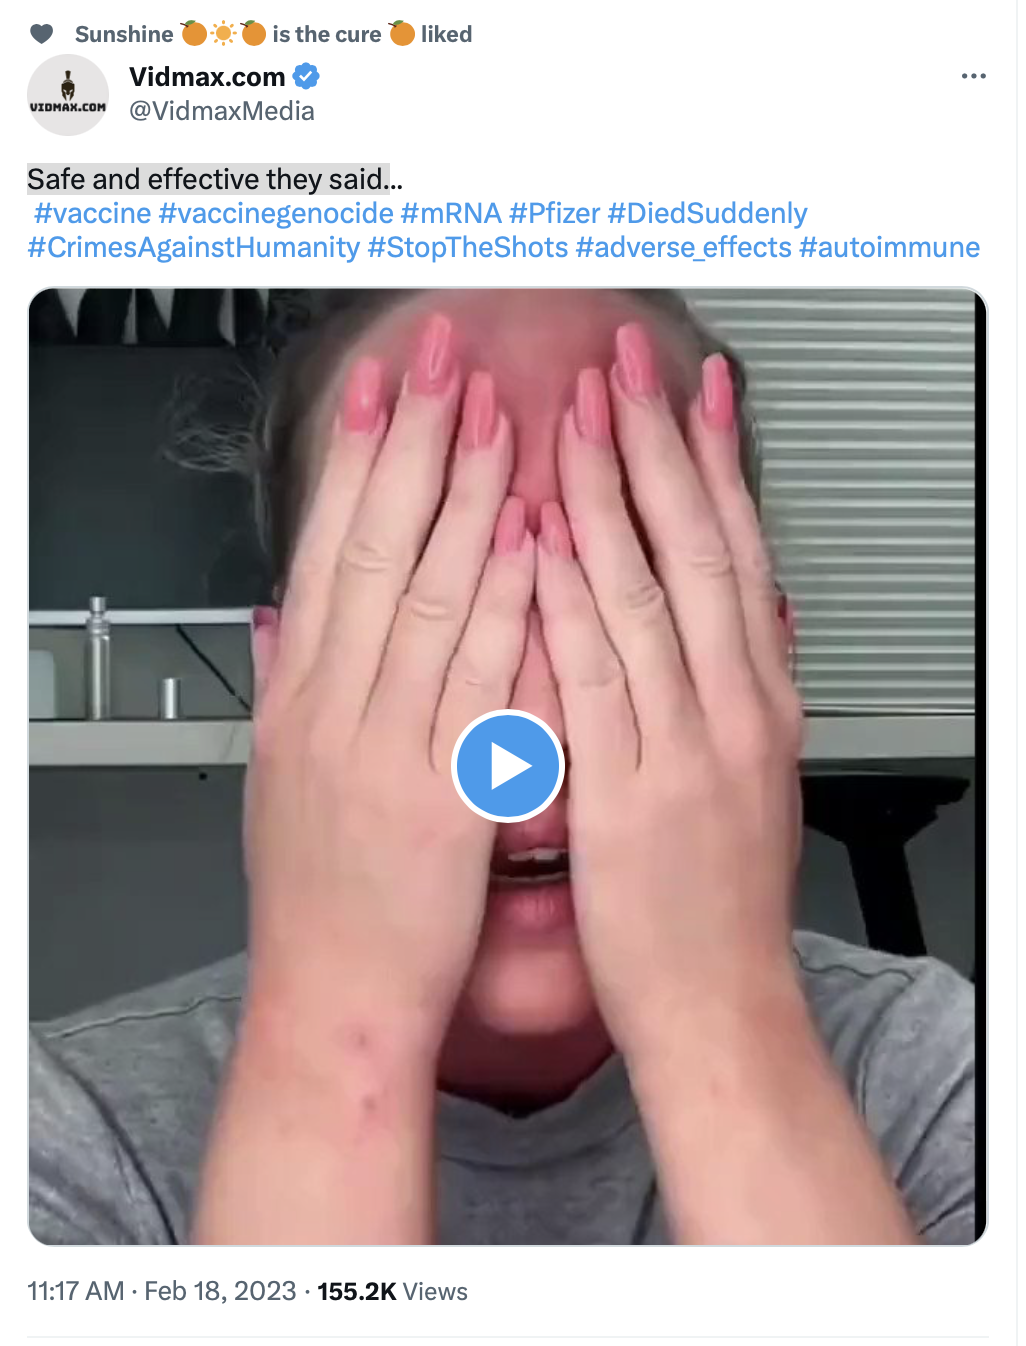This screenshot has height=1346, width=1026.
Task: Open the three-dot more options menu
Action: [973, 76]
